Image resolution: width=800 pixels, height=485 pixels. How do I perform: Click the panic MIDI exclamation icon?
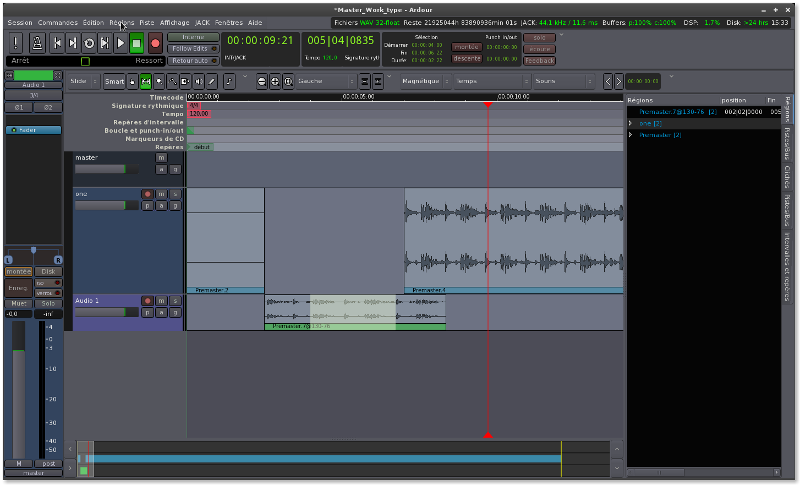tap(18, 42)
